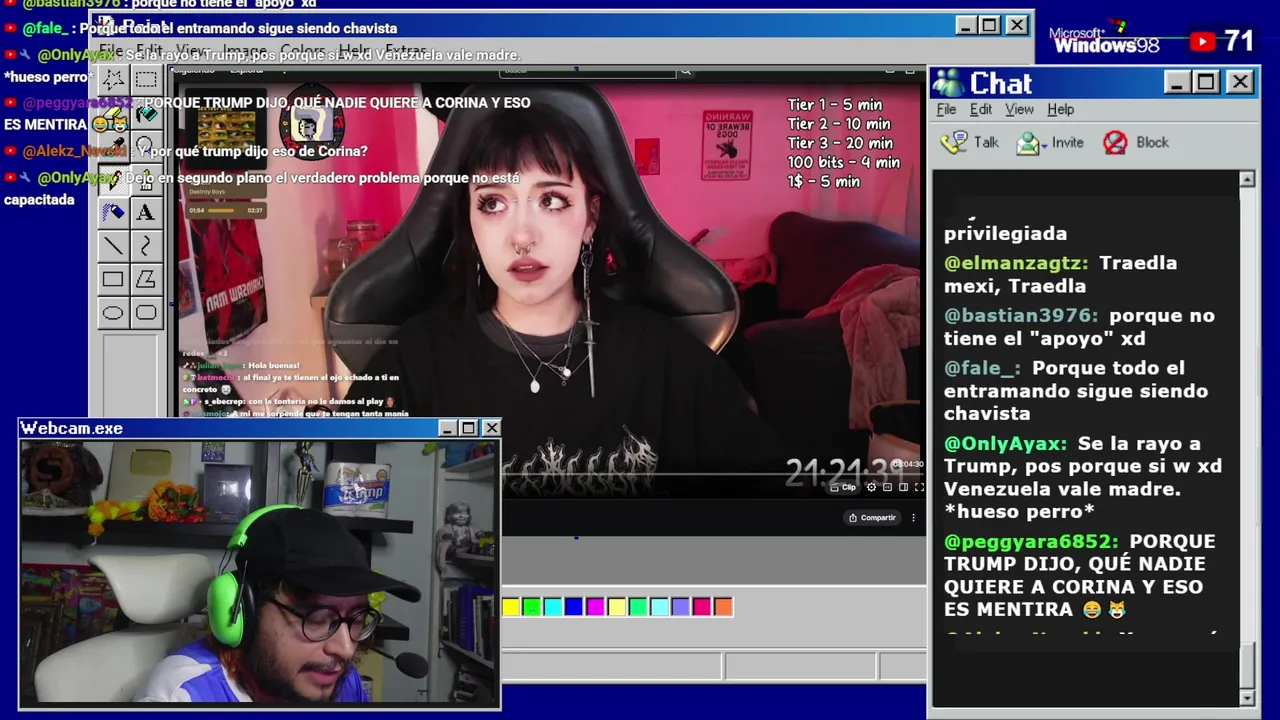Click the Invite button in Chat
The height and width of the screenshot is (720, 1280).
click(1050, 142)
